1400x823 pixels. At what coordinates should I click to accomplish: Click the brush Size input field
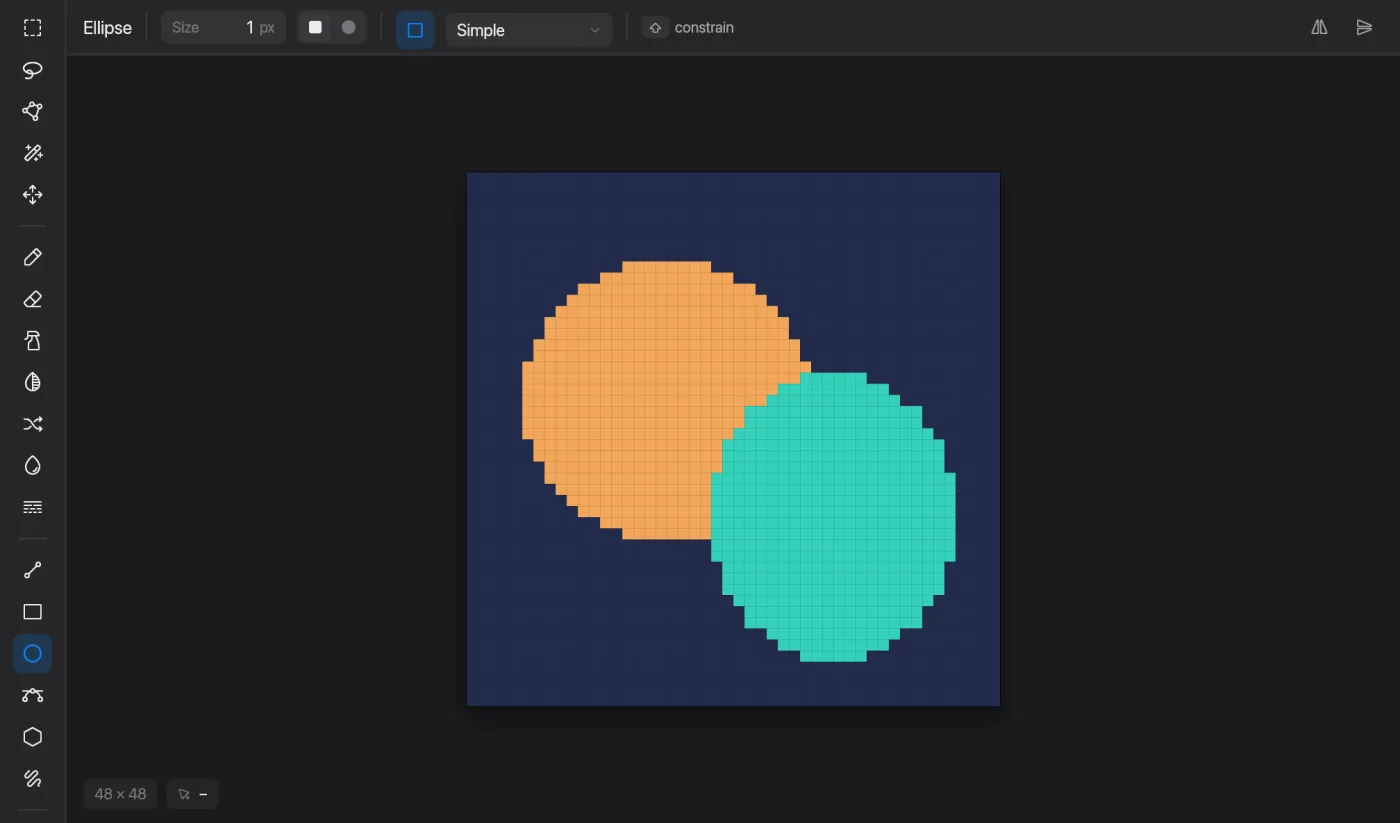pos(223,28)
